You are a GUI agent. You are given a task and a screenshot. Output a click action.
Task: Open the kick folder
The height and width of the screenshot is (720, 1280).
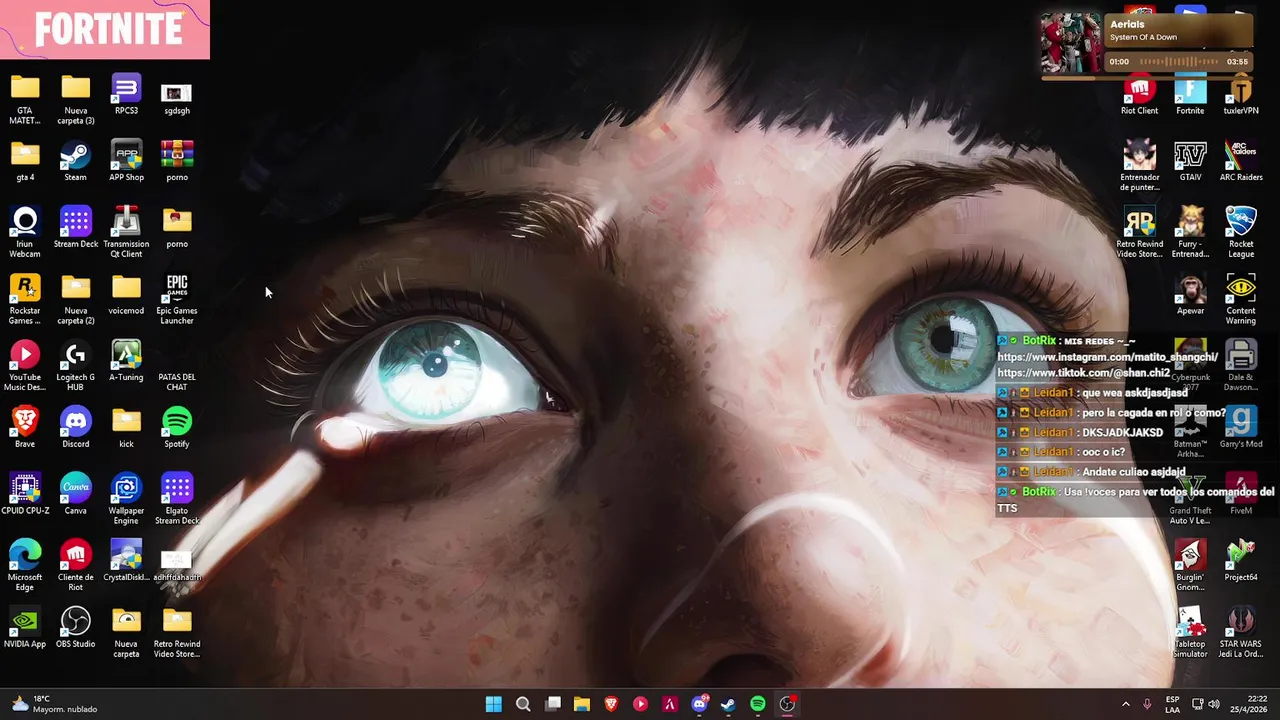pos(126,428)
